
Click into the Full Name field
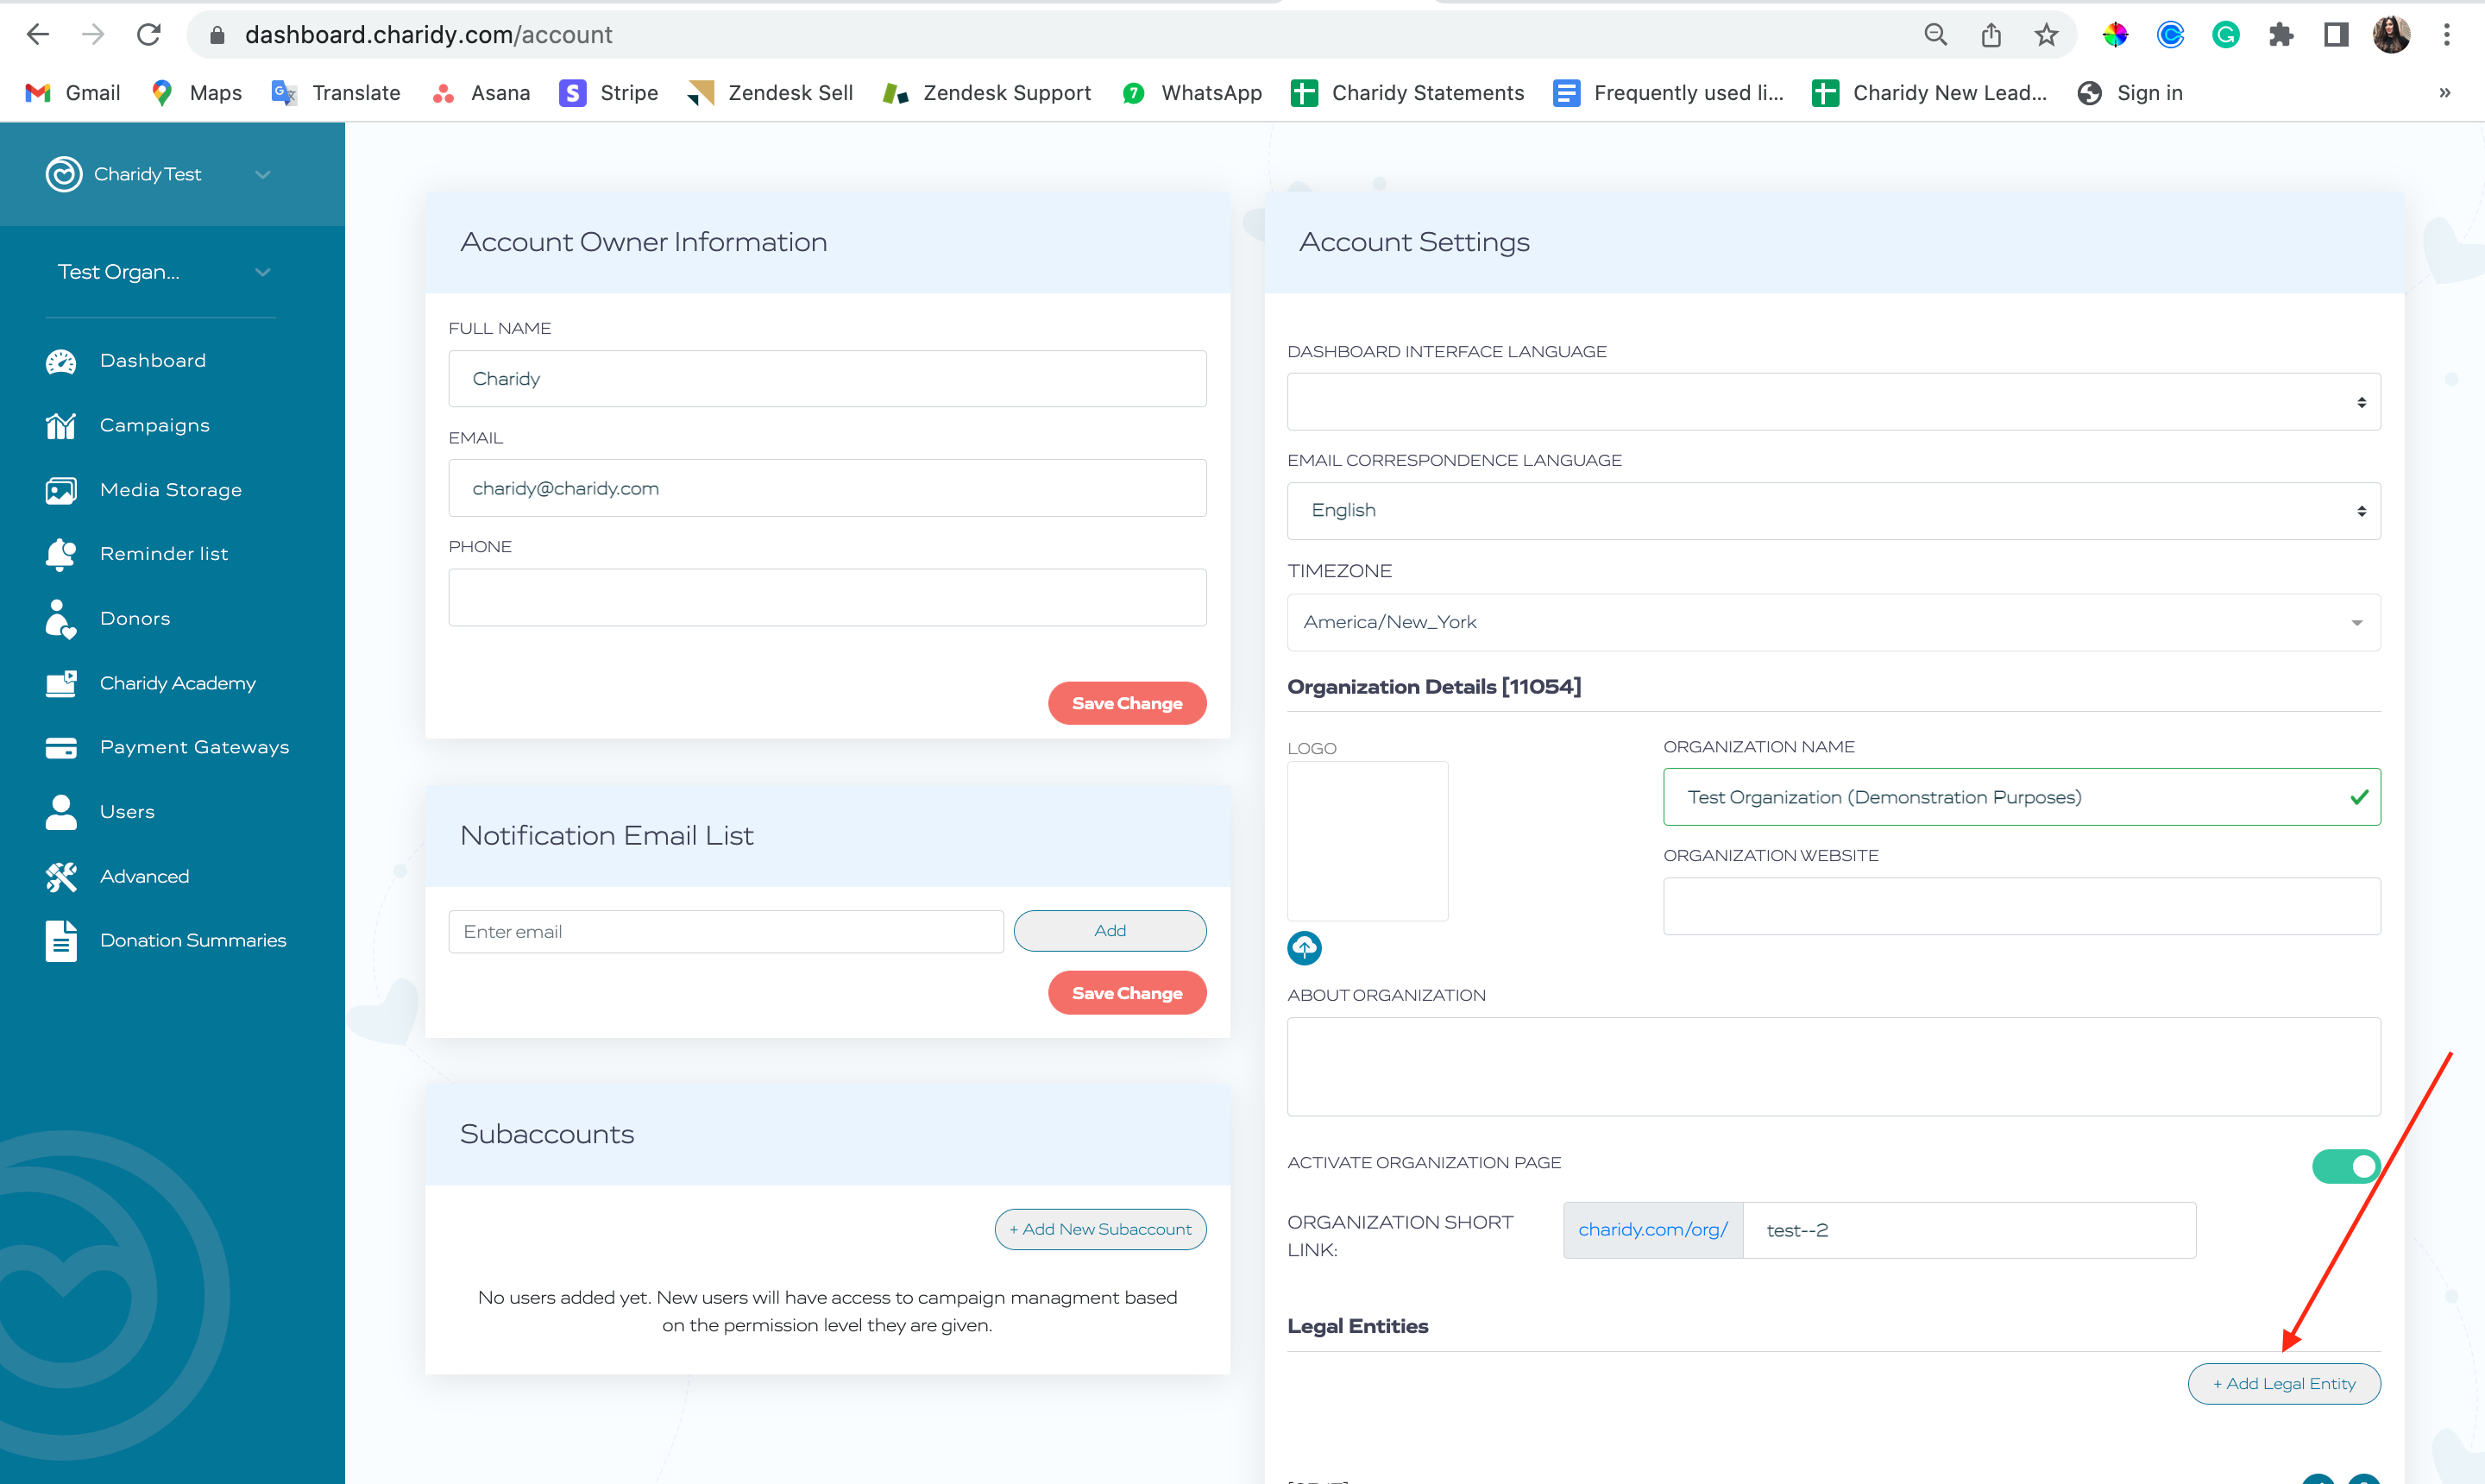click(827, 379)
